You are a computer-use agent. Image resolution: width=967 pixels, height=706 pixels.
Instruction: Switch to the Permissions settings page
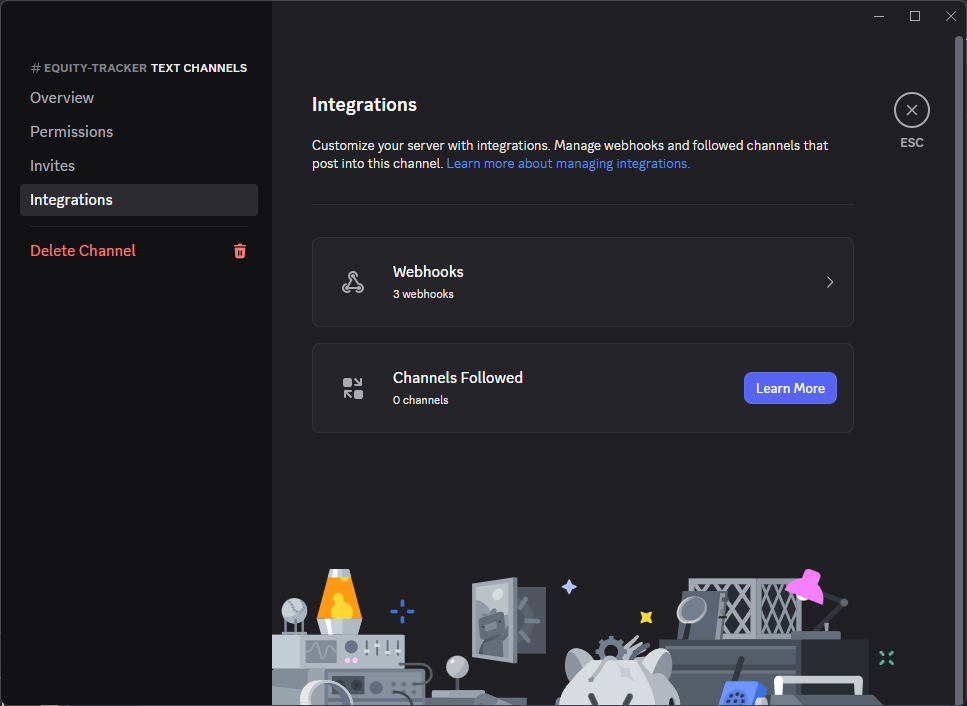(71, 131)
